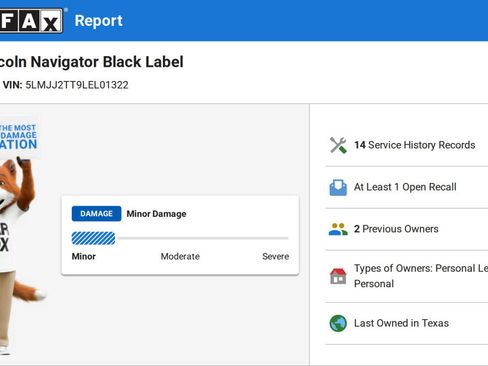Click the Severe severity label
The width and height of the screenshot is (488, 366).
(x=275, y=256)
